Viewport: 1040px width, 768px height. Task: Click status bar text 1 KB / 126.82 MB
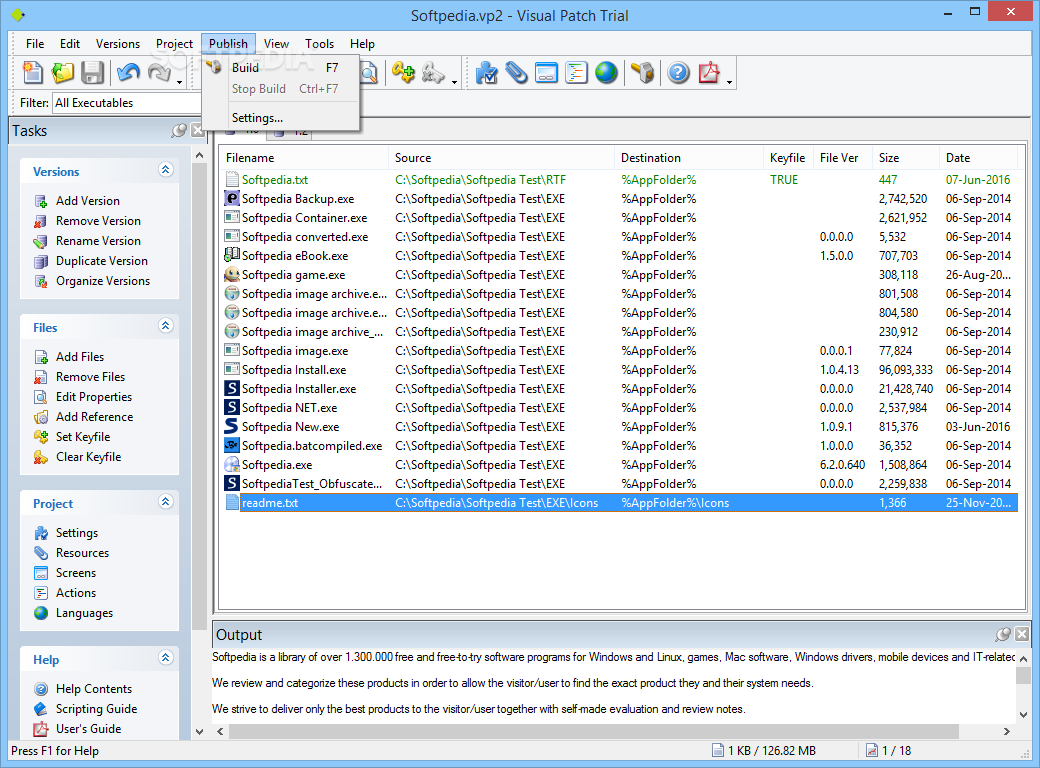(x=771, y=751)
